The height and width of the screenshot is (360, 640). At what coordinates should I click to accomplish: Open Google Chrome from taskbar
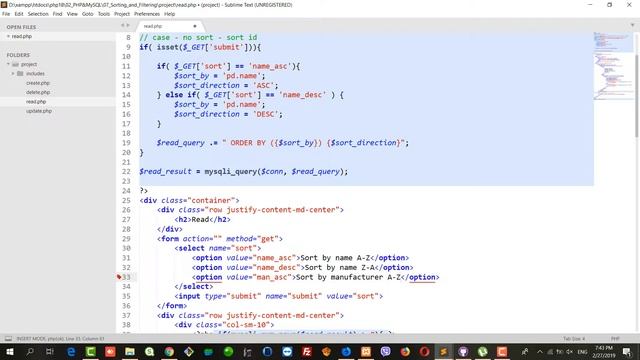169,352
